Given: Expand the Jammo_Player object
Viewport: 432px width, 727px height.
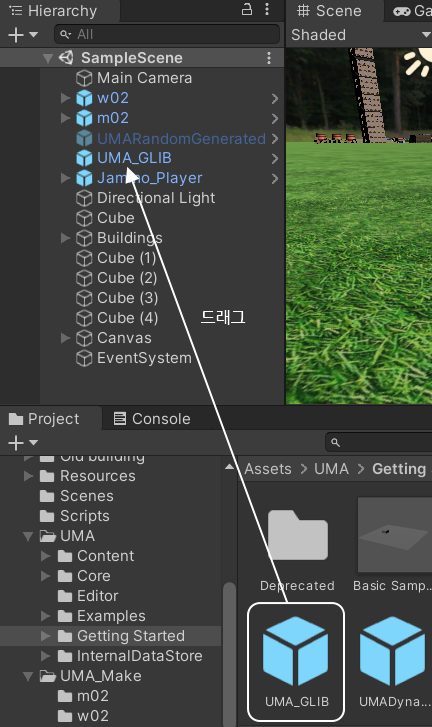Looking at the screenshot, I should [x=65, y=178].
